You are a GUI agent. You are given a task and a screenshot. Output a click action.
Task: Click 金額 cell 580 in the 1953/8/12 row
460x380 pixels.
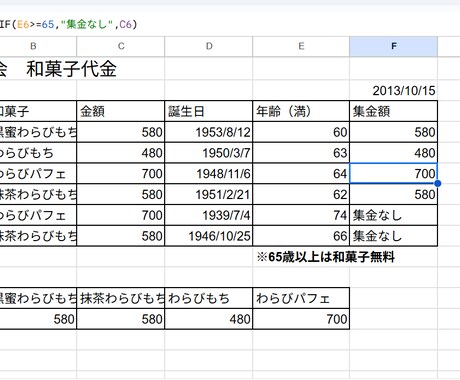coord(121,132)
